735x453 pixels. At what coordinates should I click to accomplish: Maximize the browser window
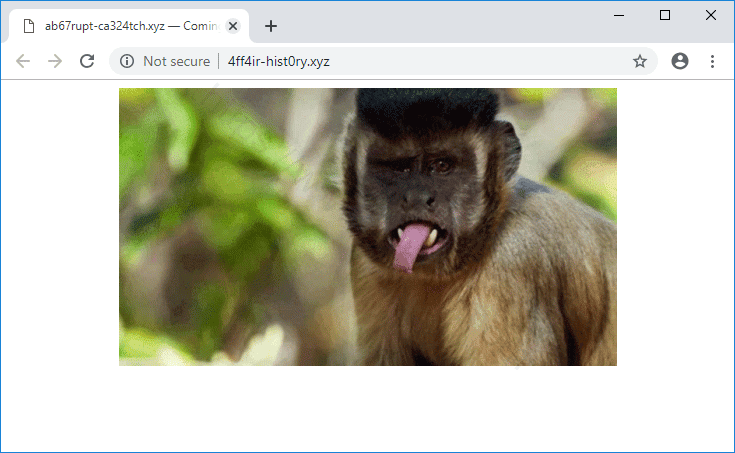[665, 15]
